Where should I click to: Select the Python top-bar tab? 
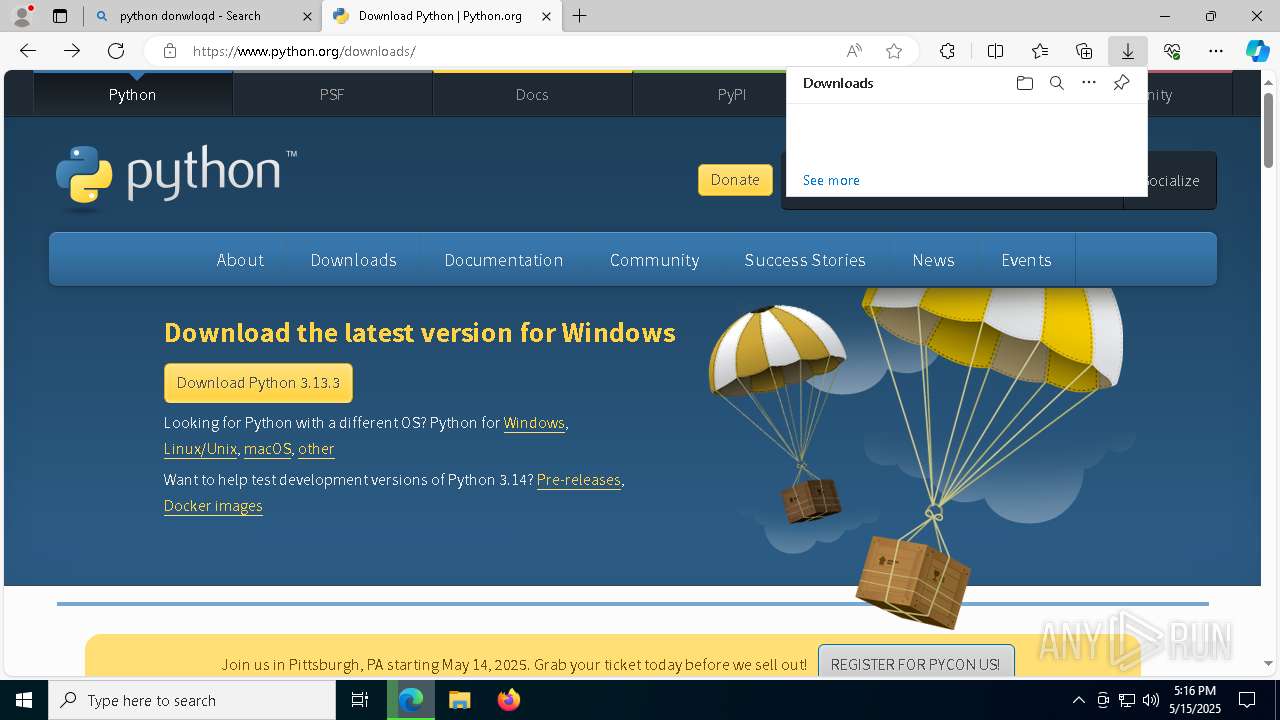pos(133,94)
